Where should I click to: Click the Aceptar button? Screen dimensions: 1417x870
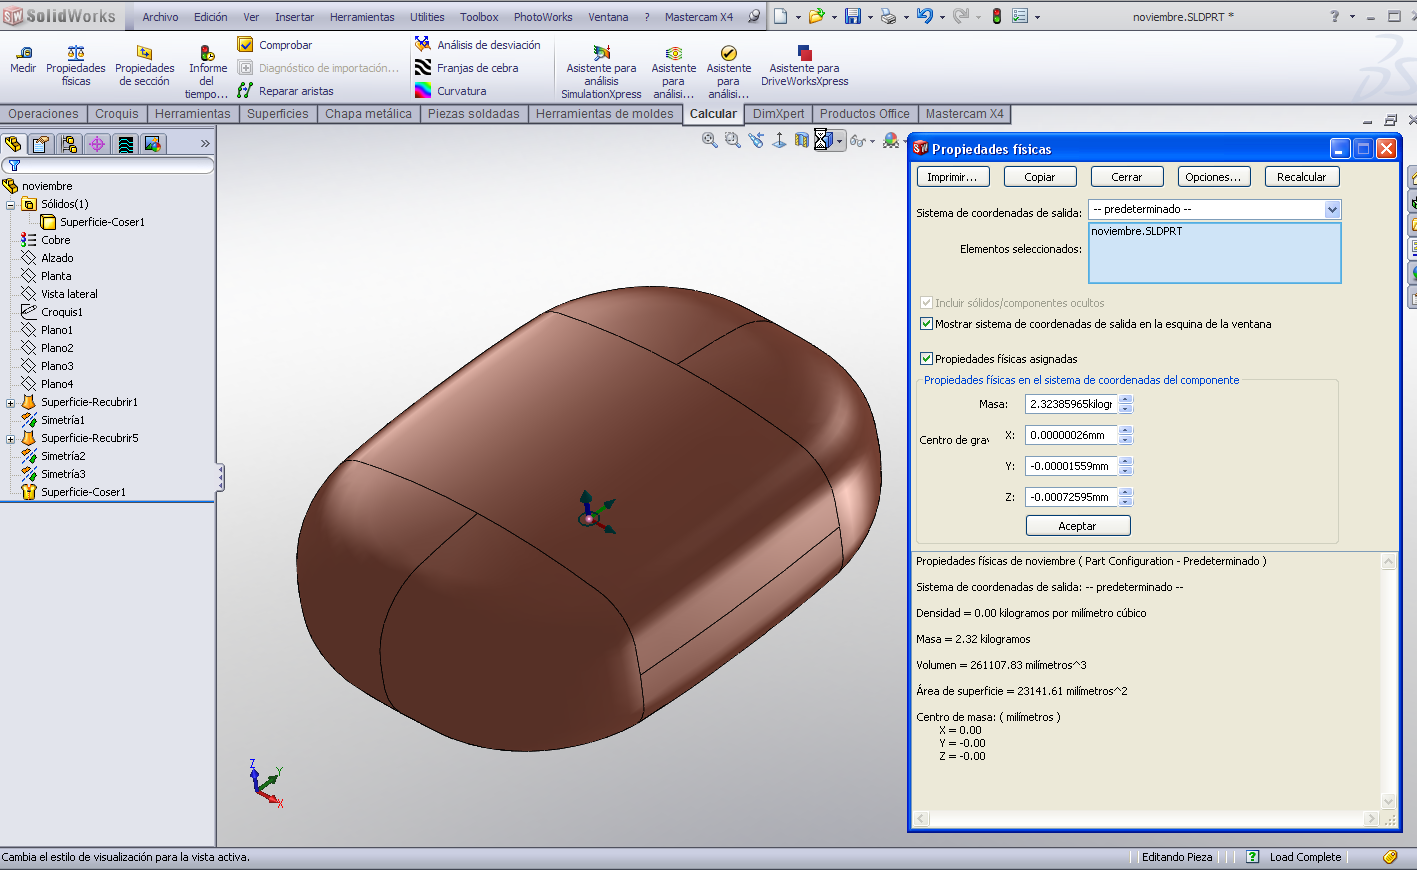(x=1078, y=526)
